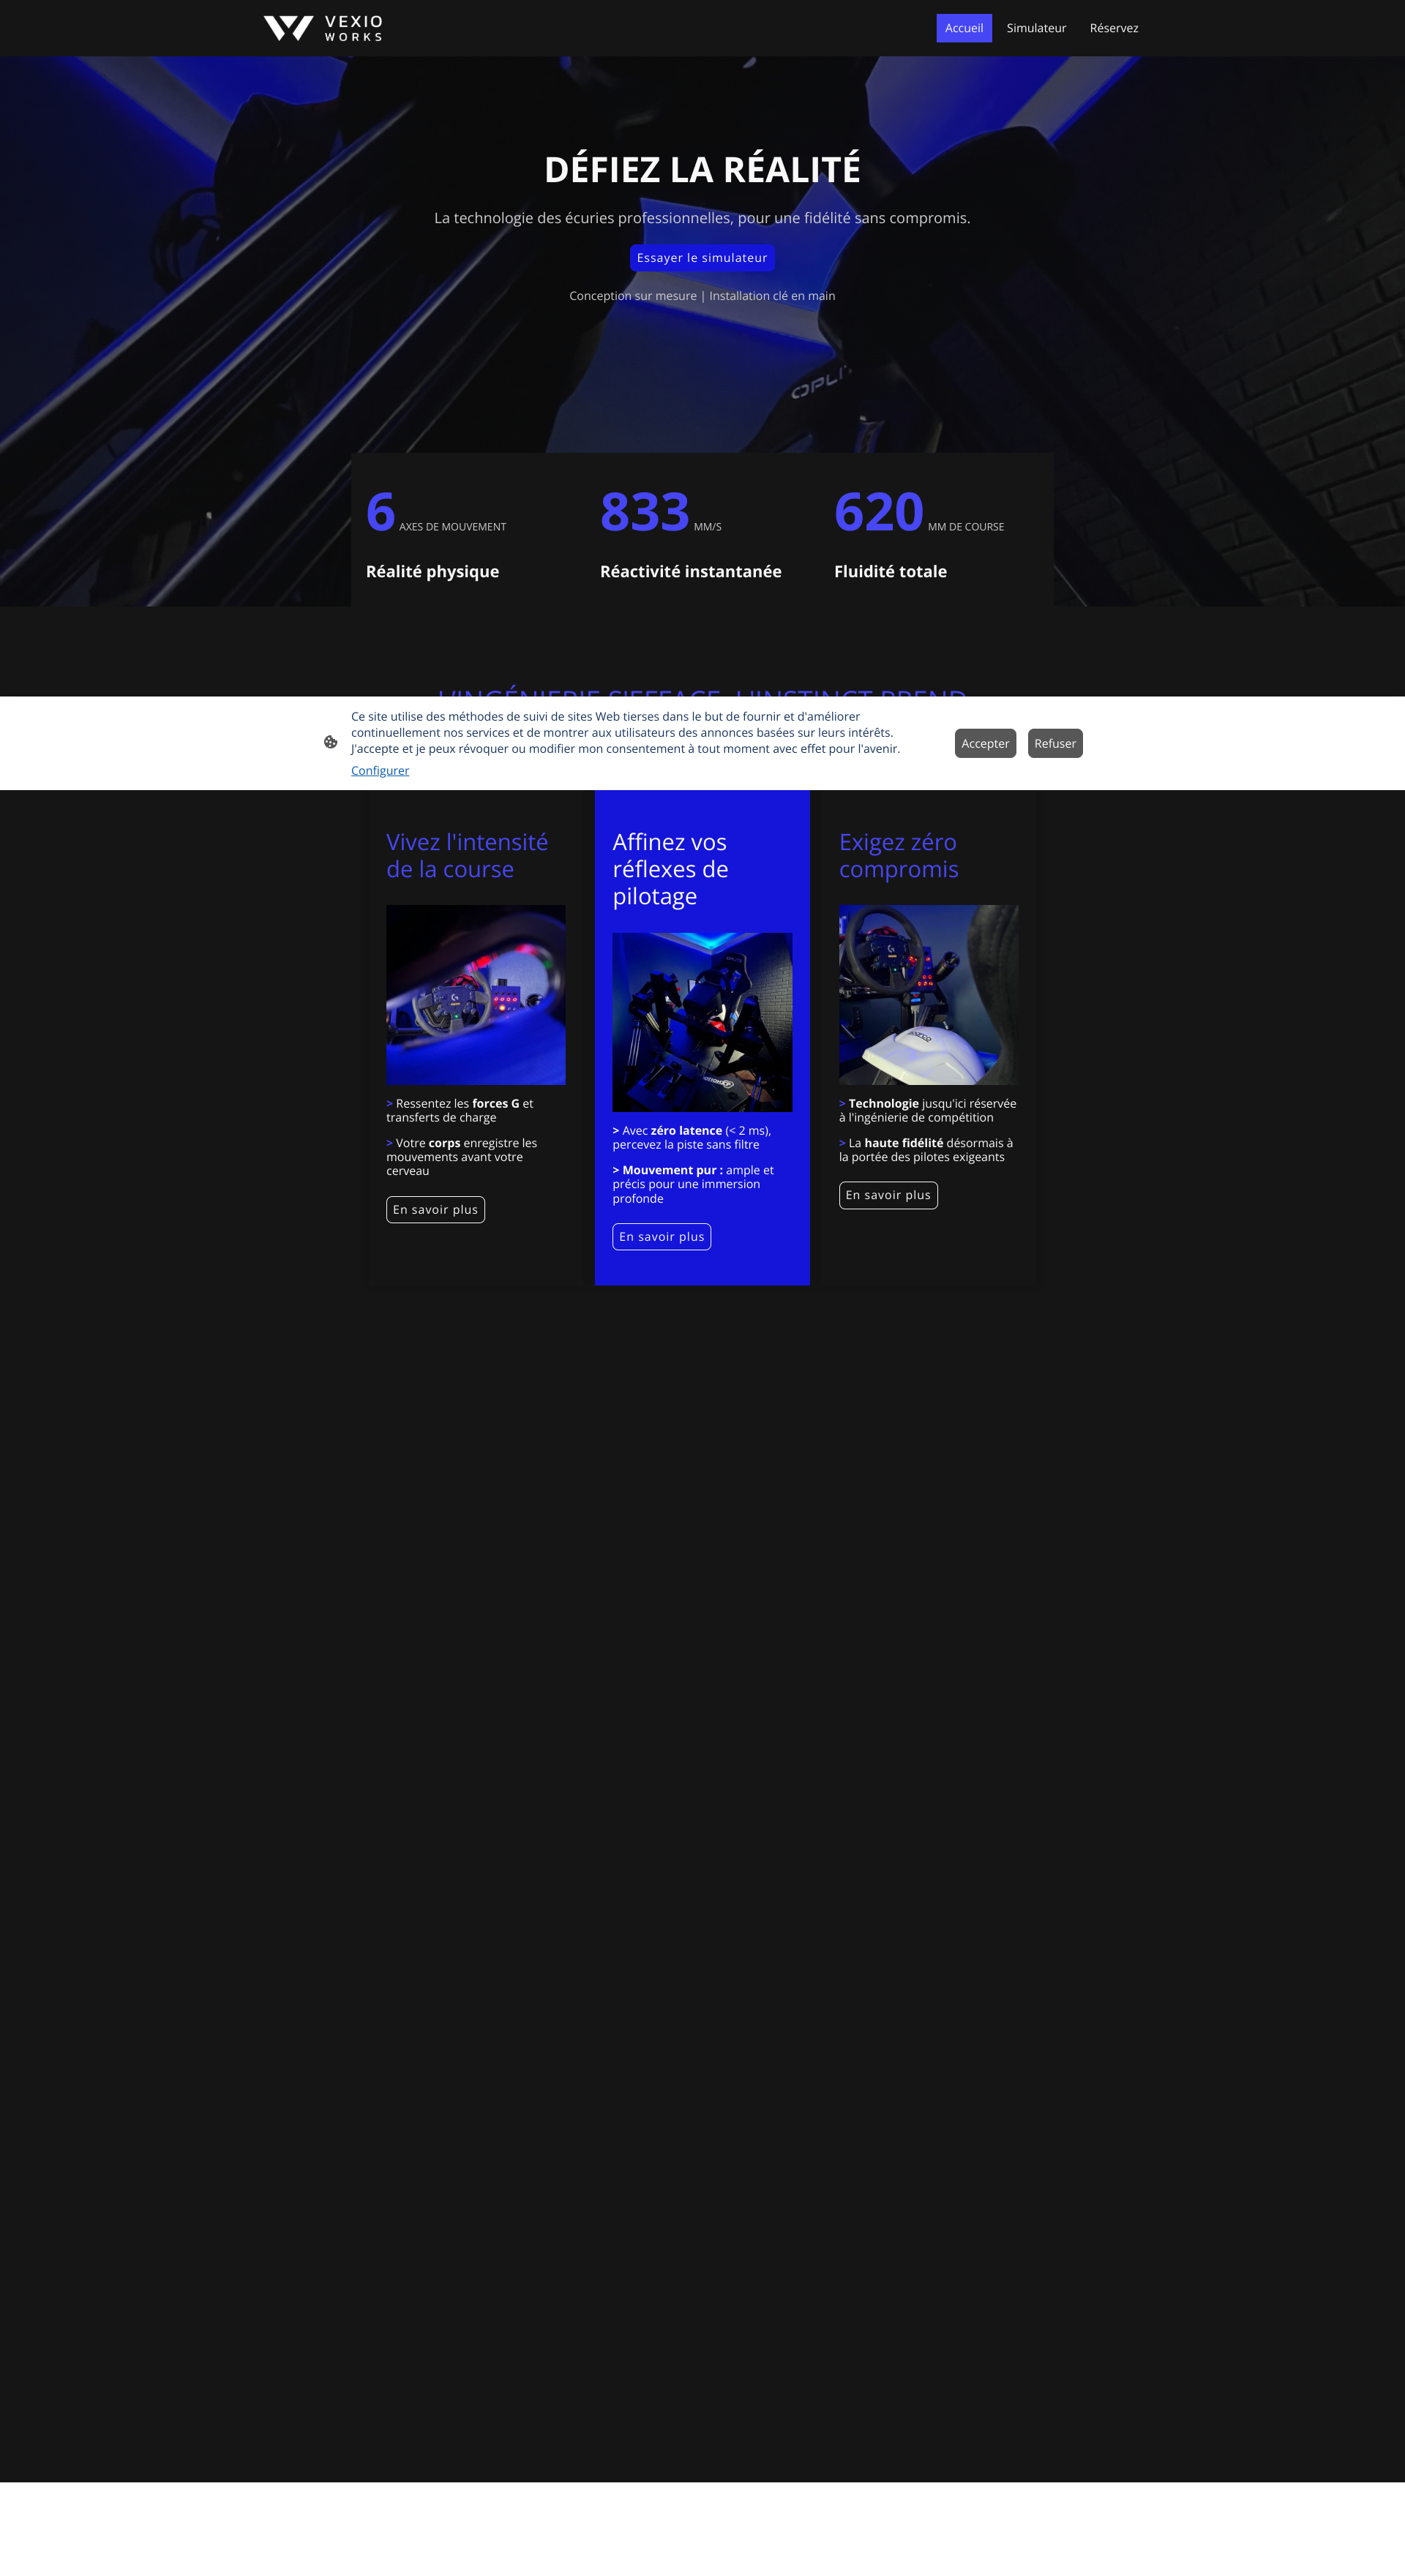1405x2576 pixels.
Task: Click the DÉFIEZ LA RÉALITÉ headline
Action: tap(702, 169)
